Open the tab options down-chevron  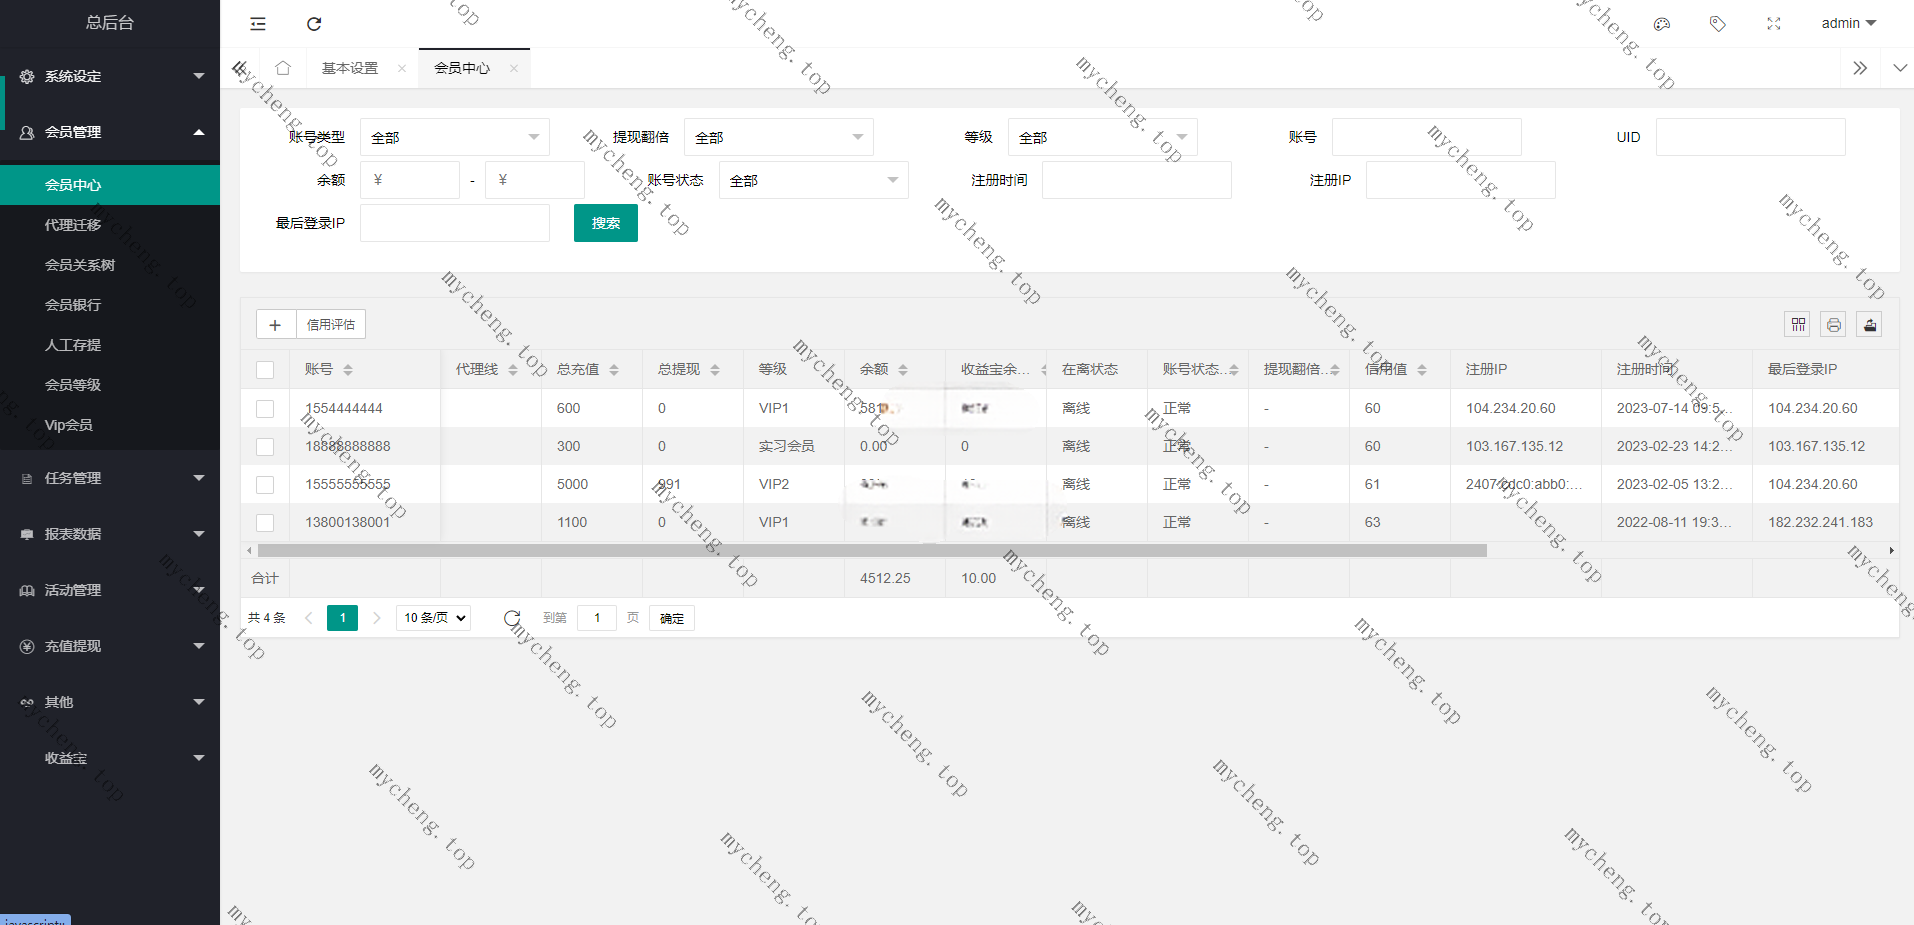pyautogui.click(x=1900, y=68)
